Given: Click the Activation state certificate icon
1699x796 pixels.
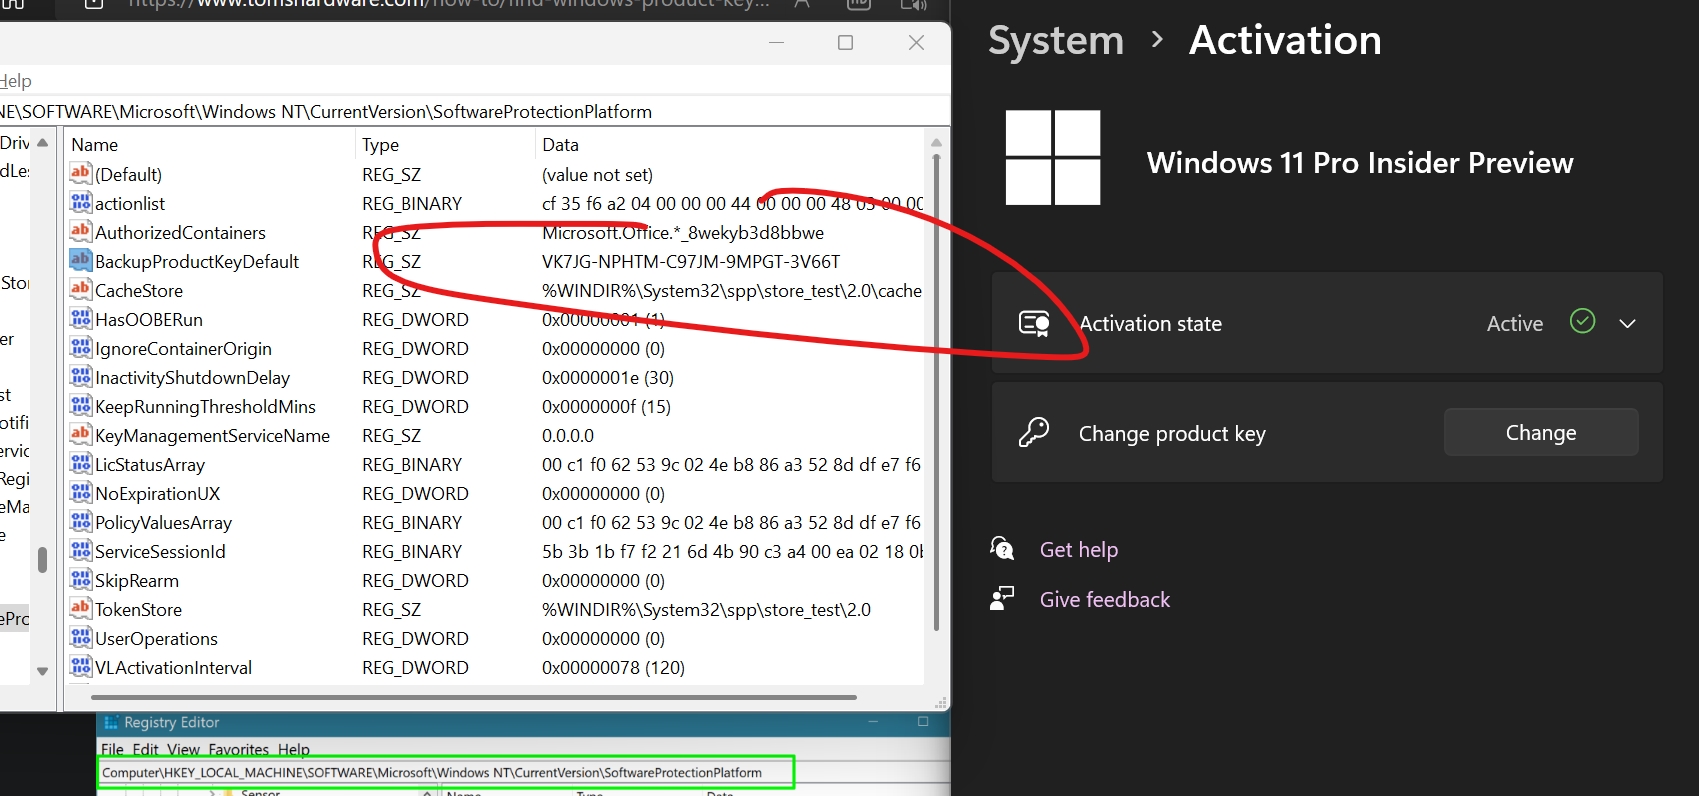Looking at the screenshot, I should [x=1034, y=324].
